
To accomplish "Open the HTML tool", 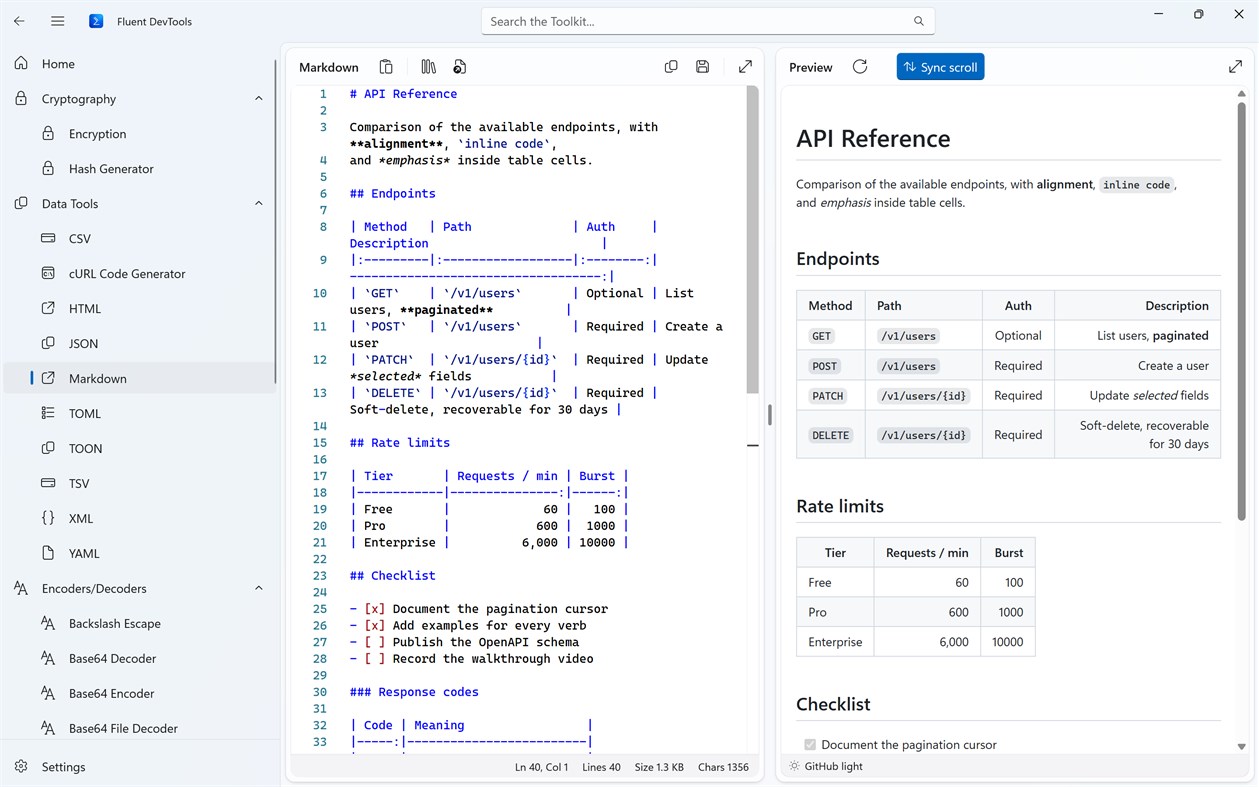I will (139, 309).
